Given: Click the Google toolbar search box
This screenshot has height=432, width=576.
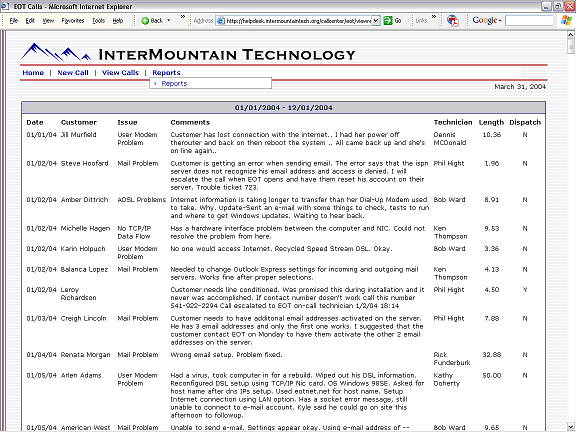Looking at the screenshot, I should (529, 21).
